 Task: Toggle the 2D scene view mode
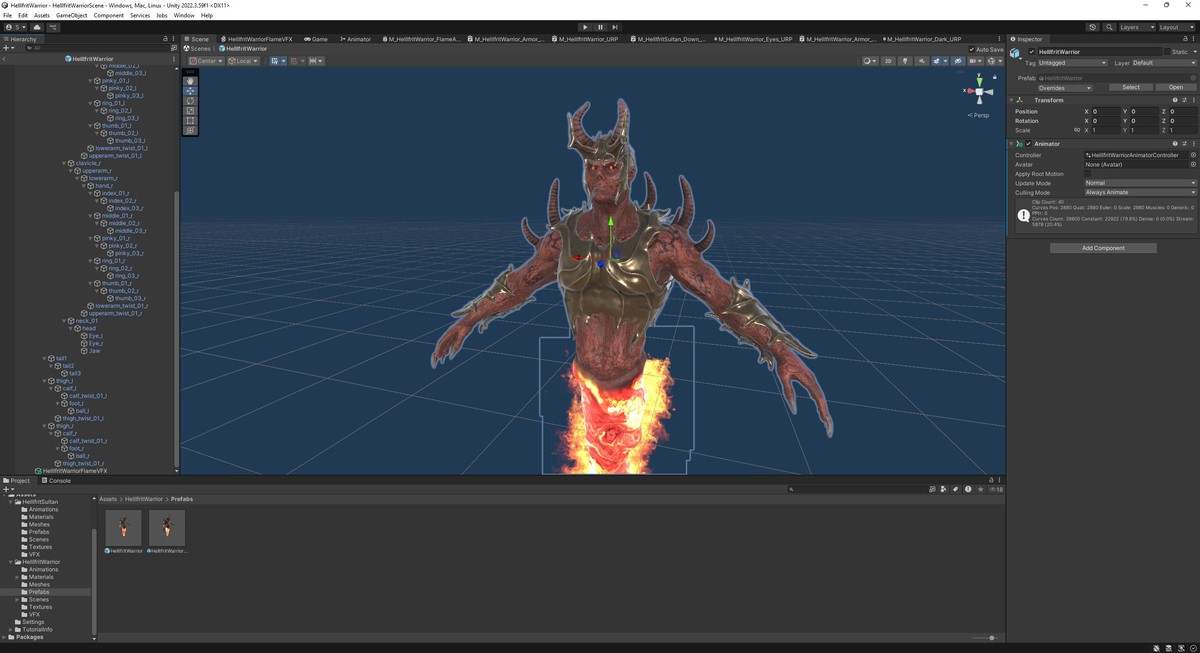click(x=887, y=61)
